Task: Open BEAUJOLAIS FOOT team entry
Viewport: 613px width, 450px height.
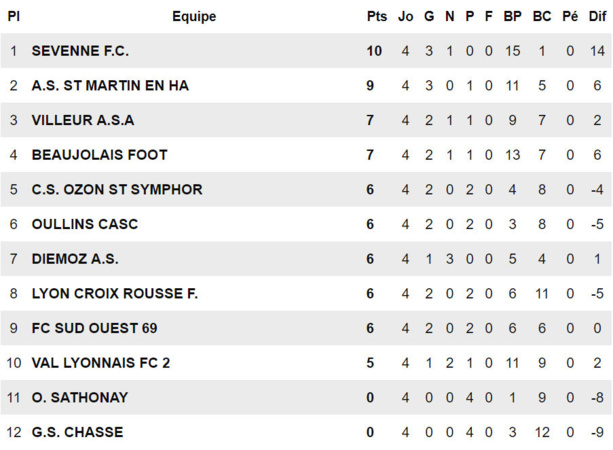Action: pyautogui.click(x=100, y=155)
